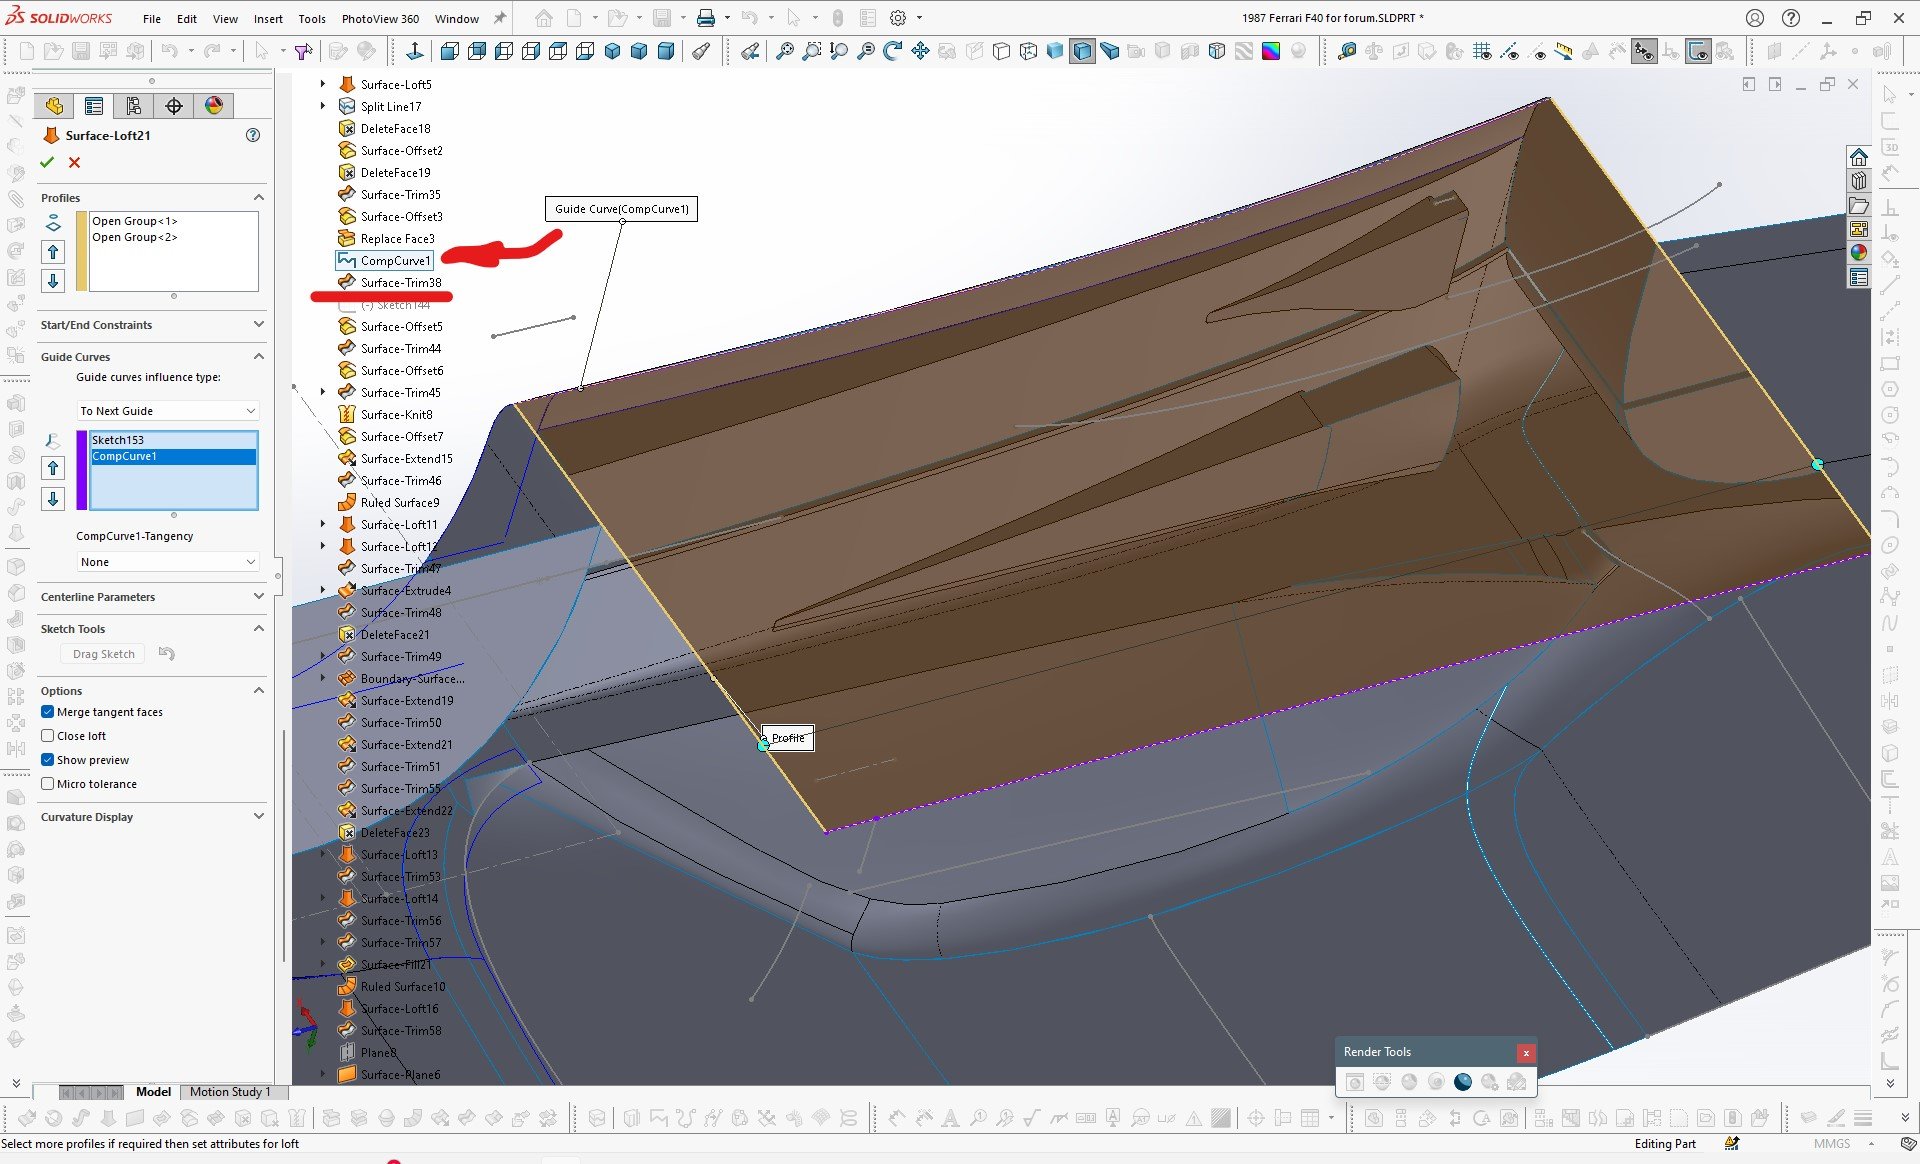Collapse the Options section
Screen dimensions: 1920x1164
click(259, 691)
